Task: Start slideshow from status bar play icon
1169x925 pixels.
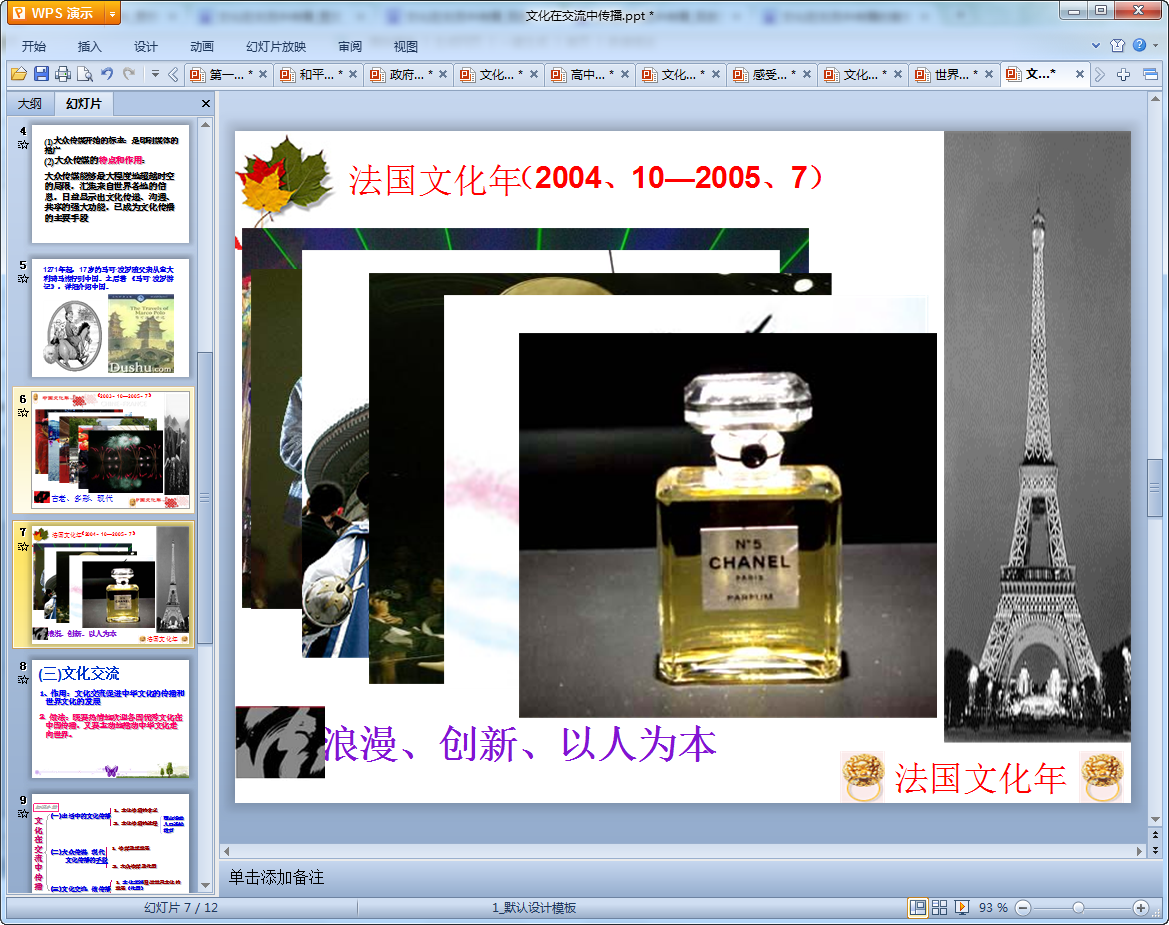Action: pos(962,907)
